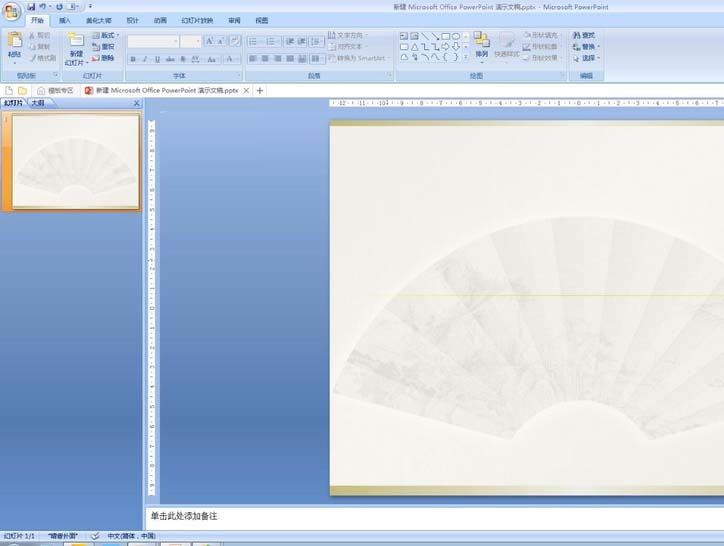Expand the full shapes gallery

tap(465, 57)
